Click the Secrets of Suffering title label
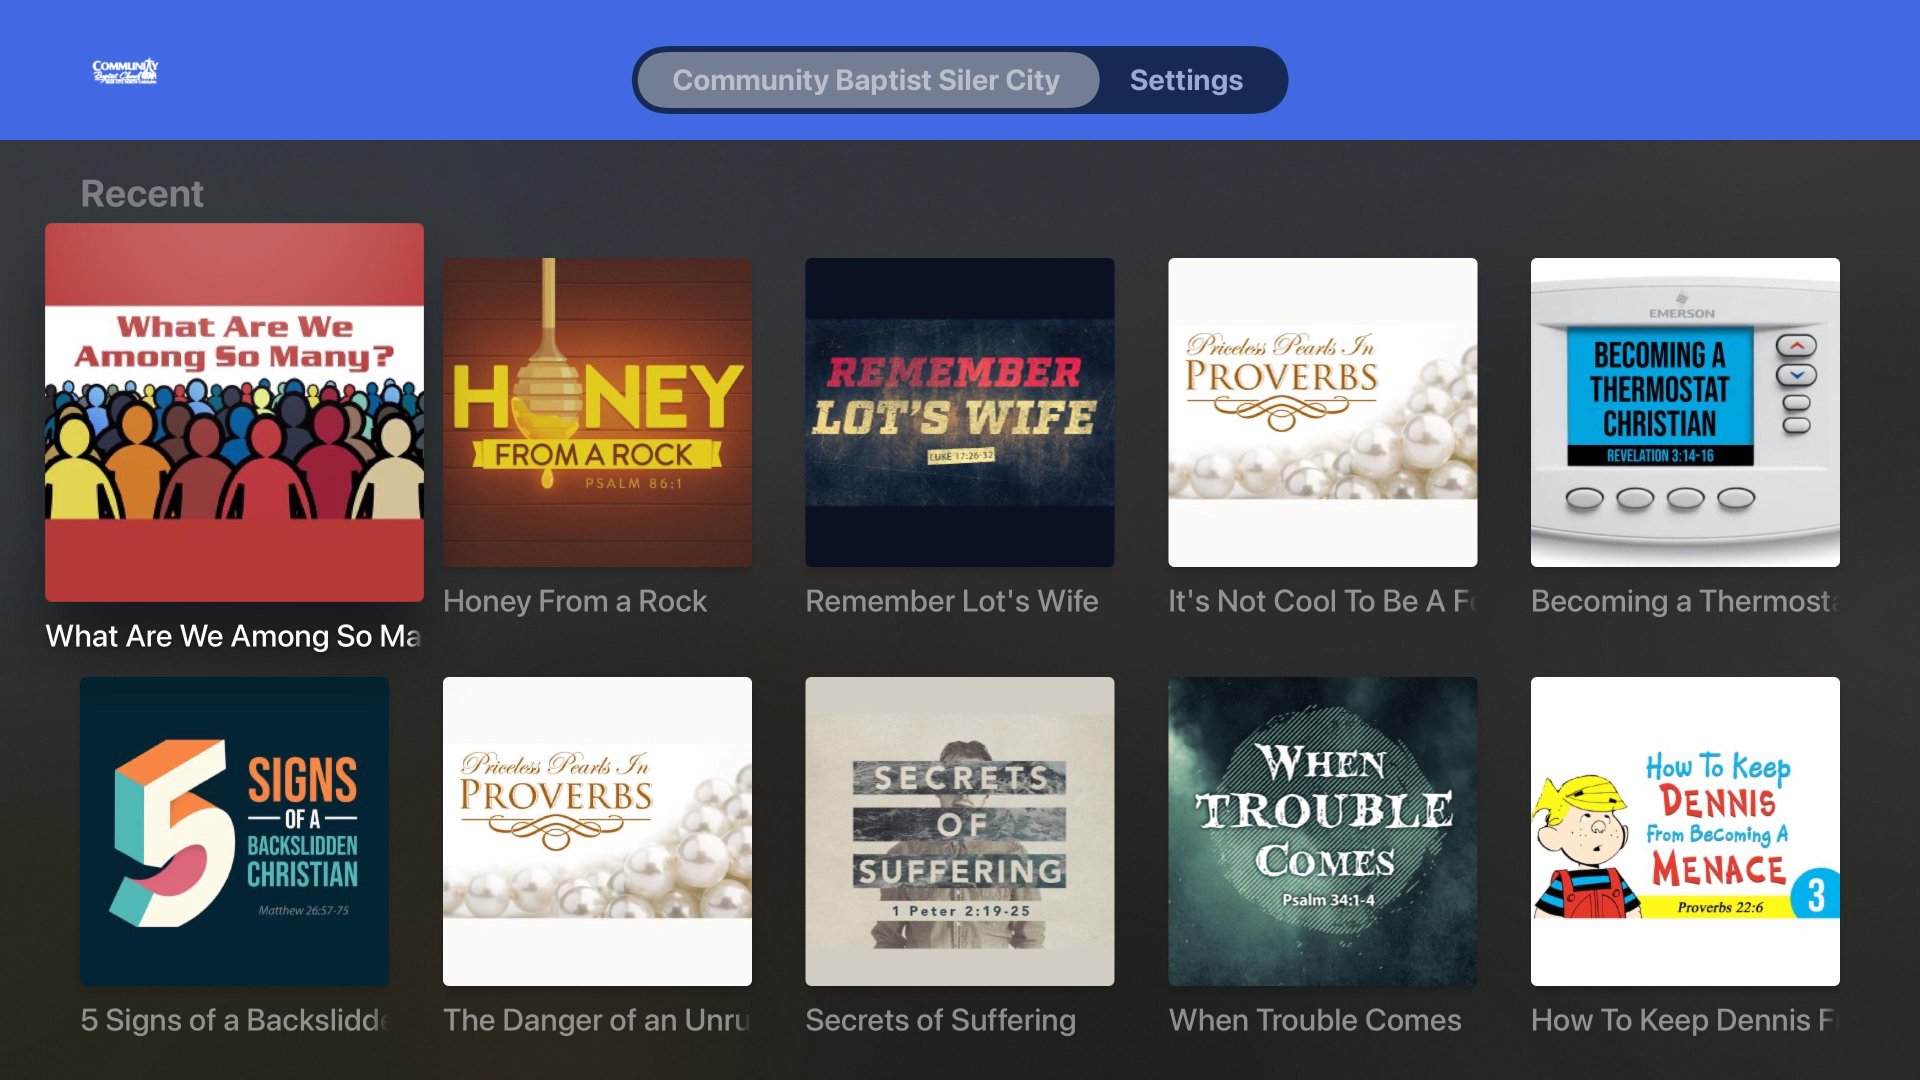Screen dimensions: 1920x1080 (x=941, y=1020)
